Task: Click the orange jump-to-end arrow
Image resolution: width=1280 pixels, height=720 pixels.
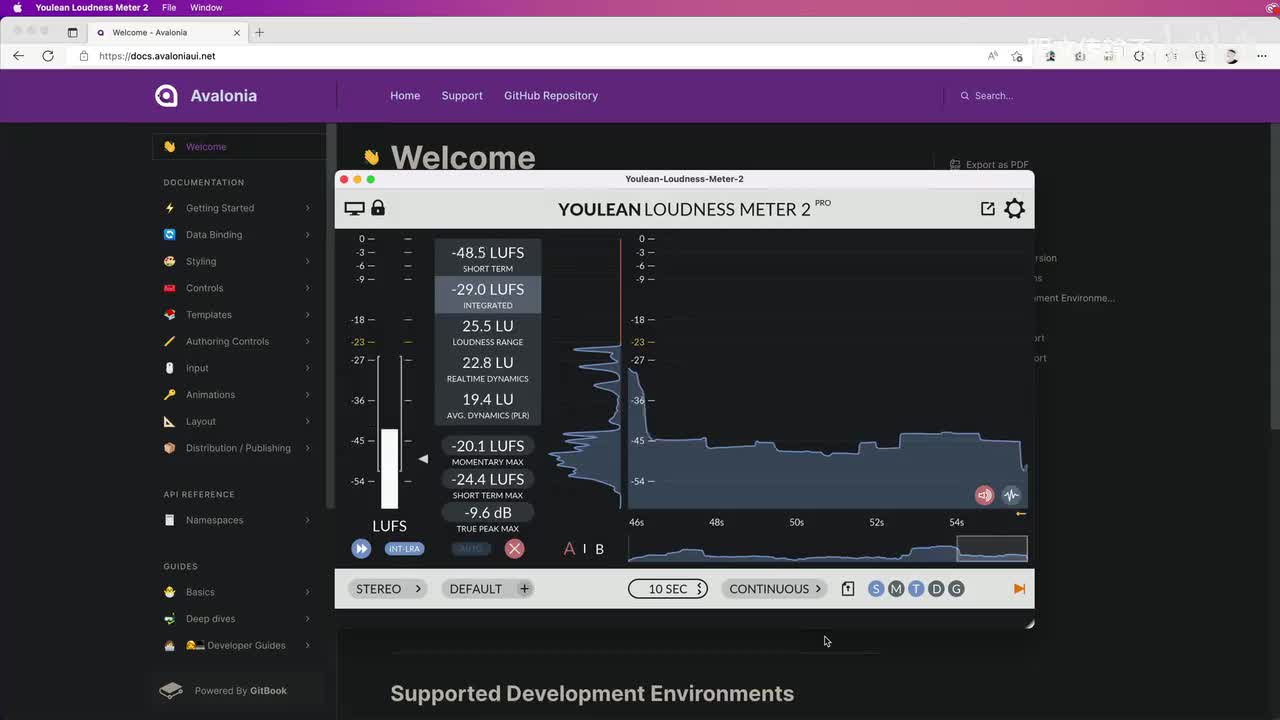Action: coord(1019,589)
